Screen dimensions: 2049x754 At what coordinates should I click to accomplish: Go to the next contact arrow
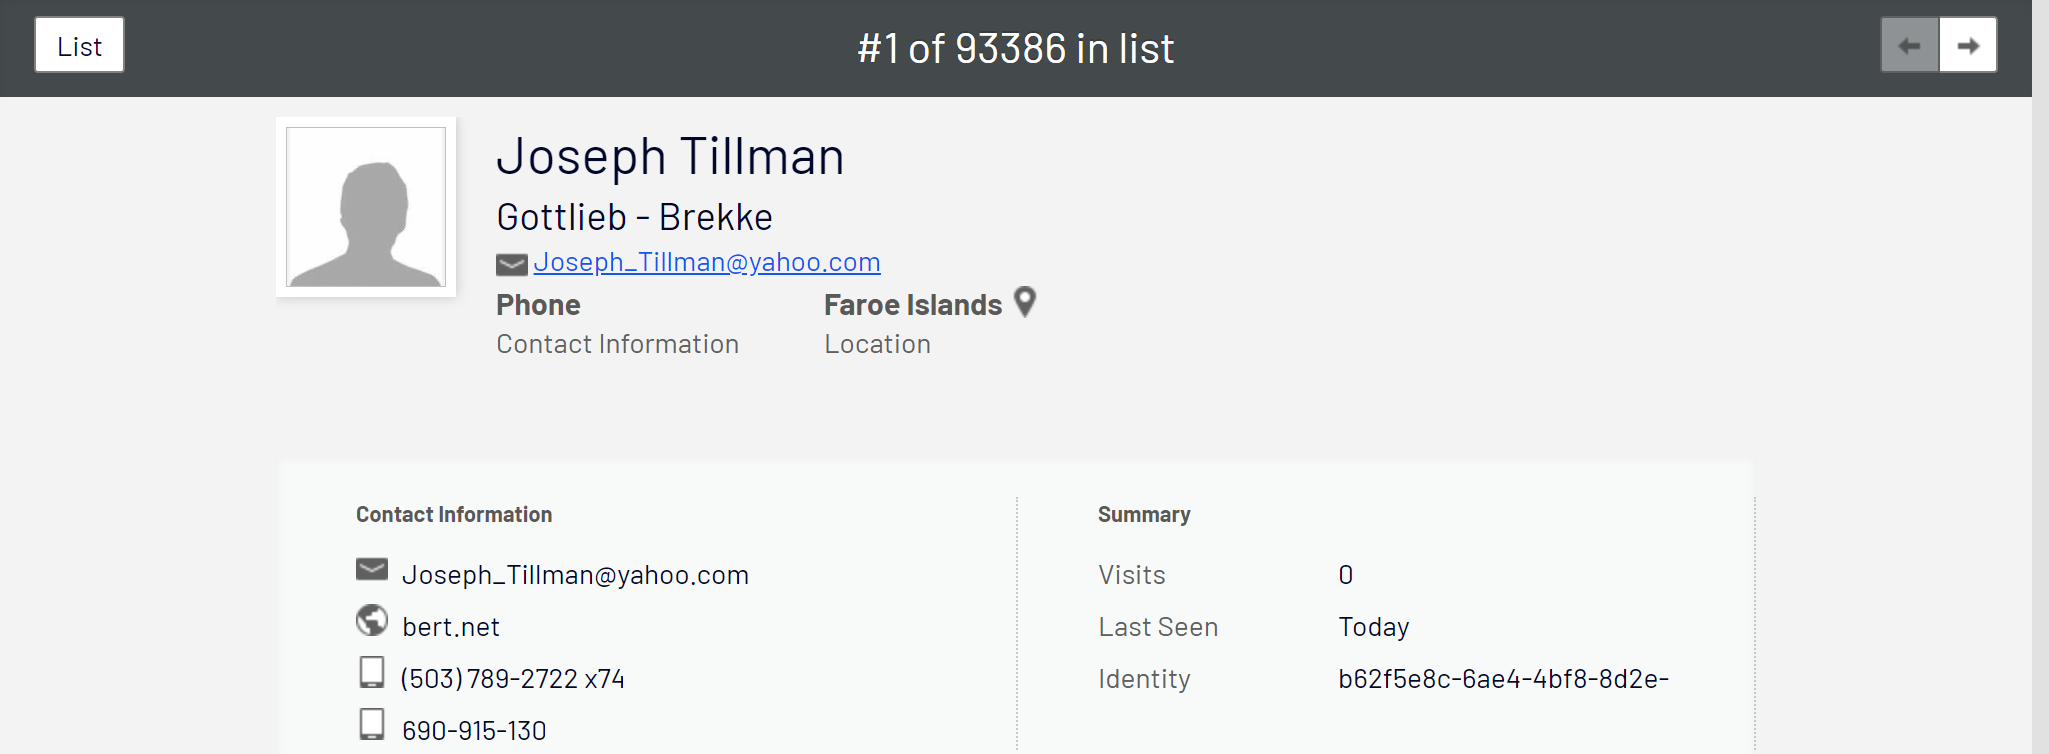point(1968,45)
